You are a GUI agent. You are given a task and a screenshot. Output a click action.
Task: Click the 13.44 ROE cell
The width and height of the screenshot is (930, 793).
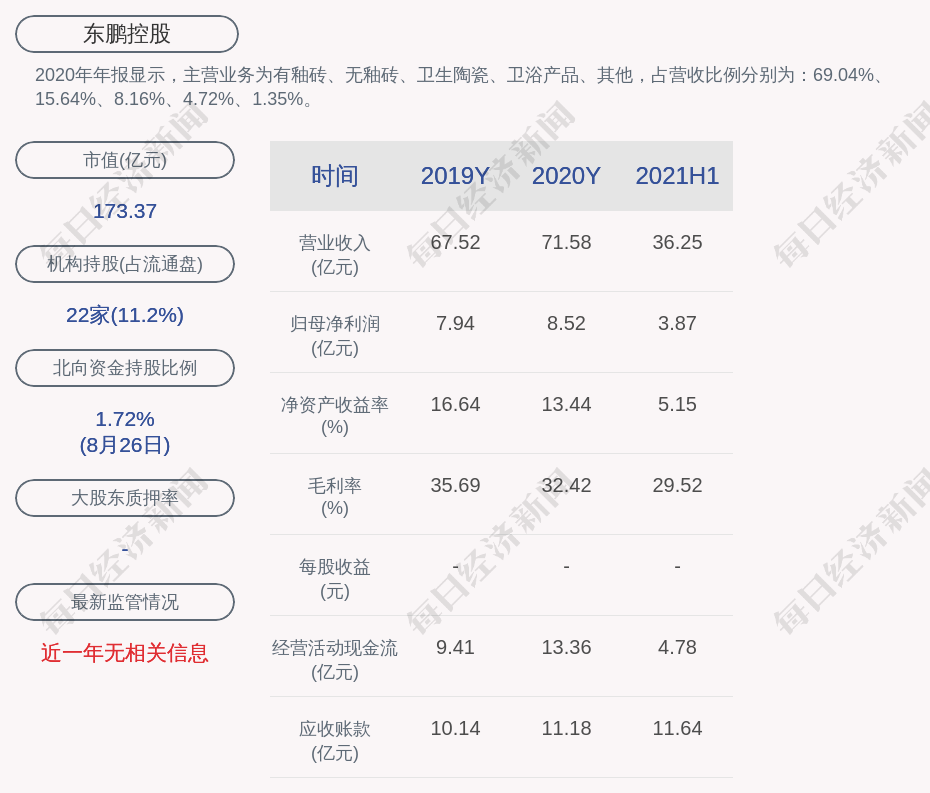pos(566,404)
